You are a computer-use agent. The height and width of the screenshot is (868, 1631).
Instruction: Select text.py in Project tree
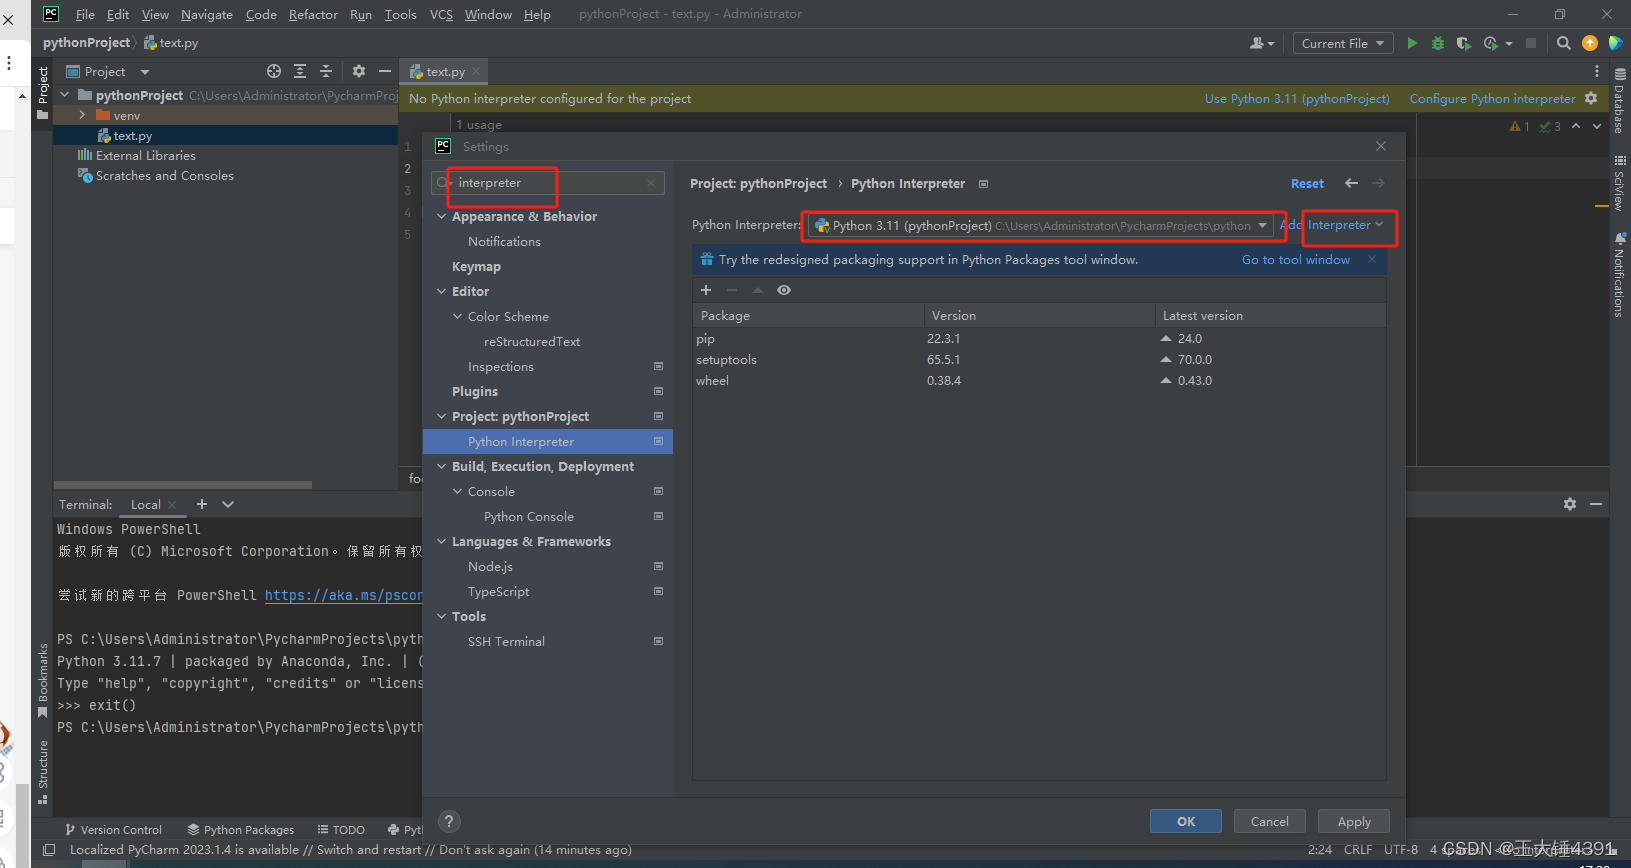225,135
